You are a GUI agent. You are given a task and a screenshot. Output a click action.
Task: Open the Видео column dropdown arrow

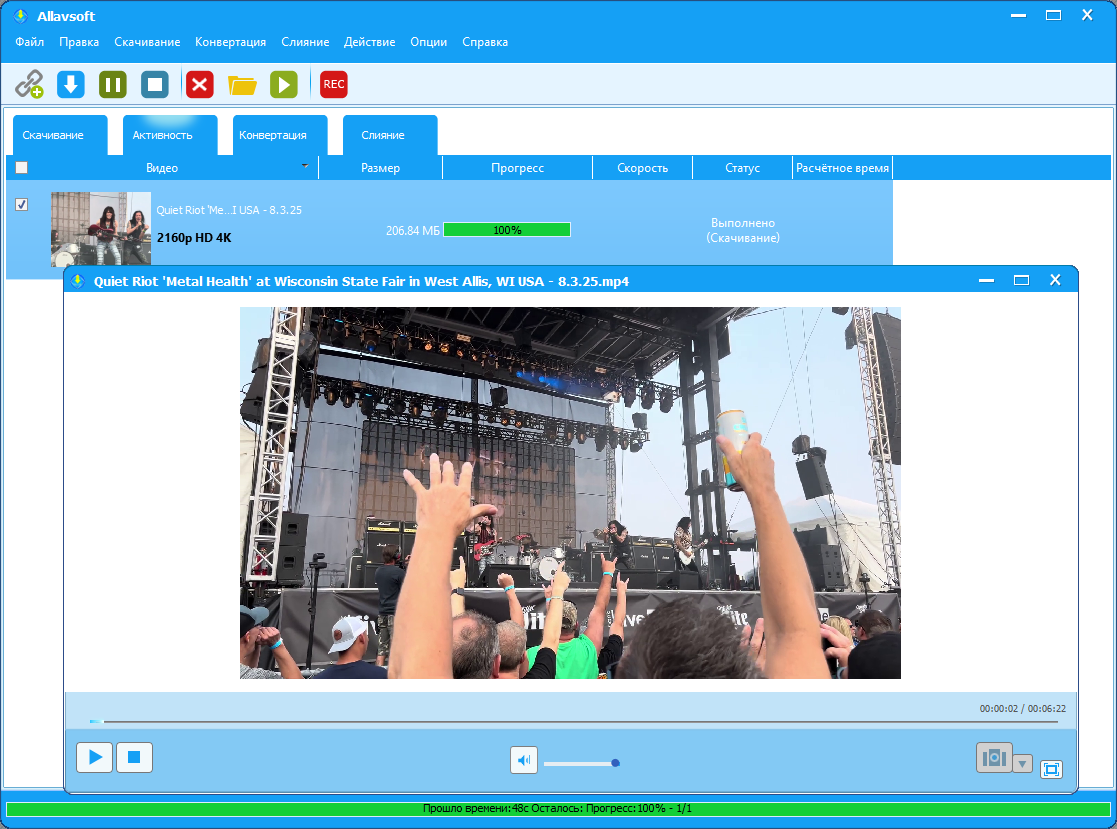pyautogui.click(x=305, y=166)
